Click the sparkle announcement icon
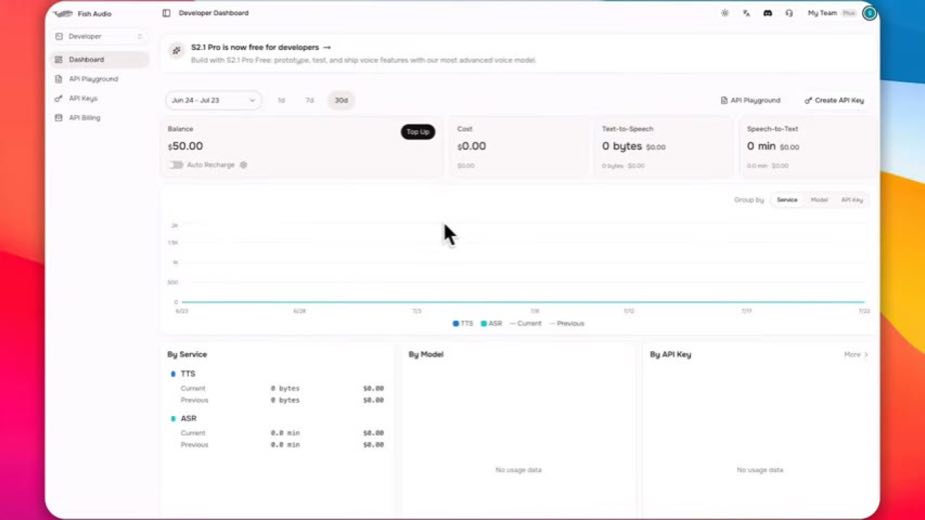925x520 pixels. click(x=176, y=51)
